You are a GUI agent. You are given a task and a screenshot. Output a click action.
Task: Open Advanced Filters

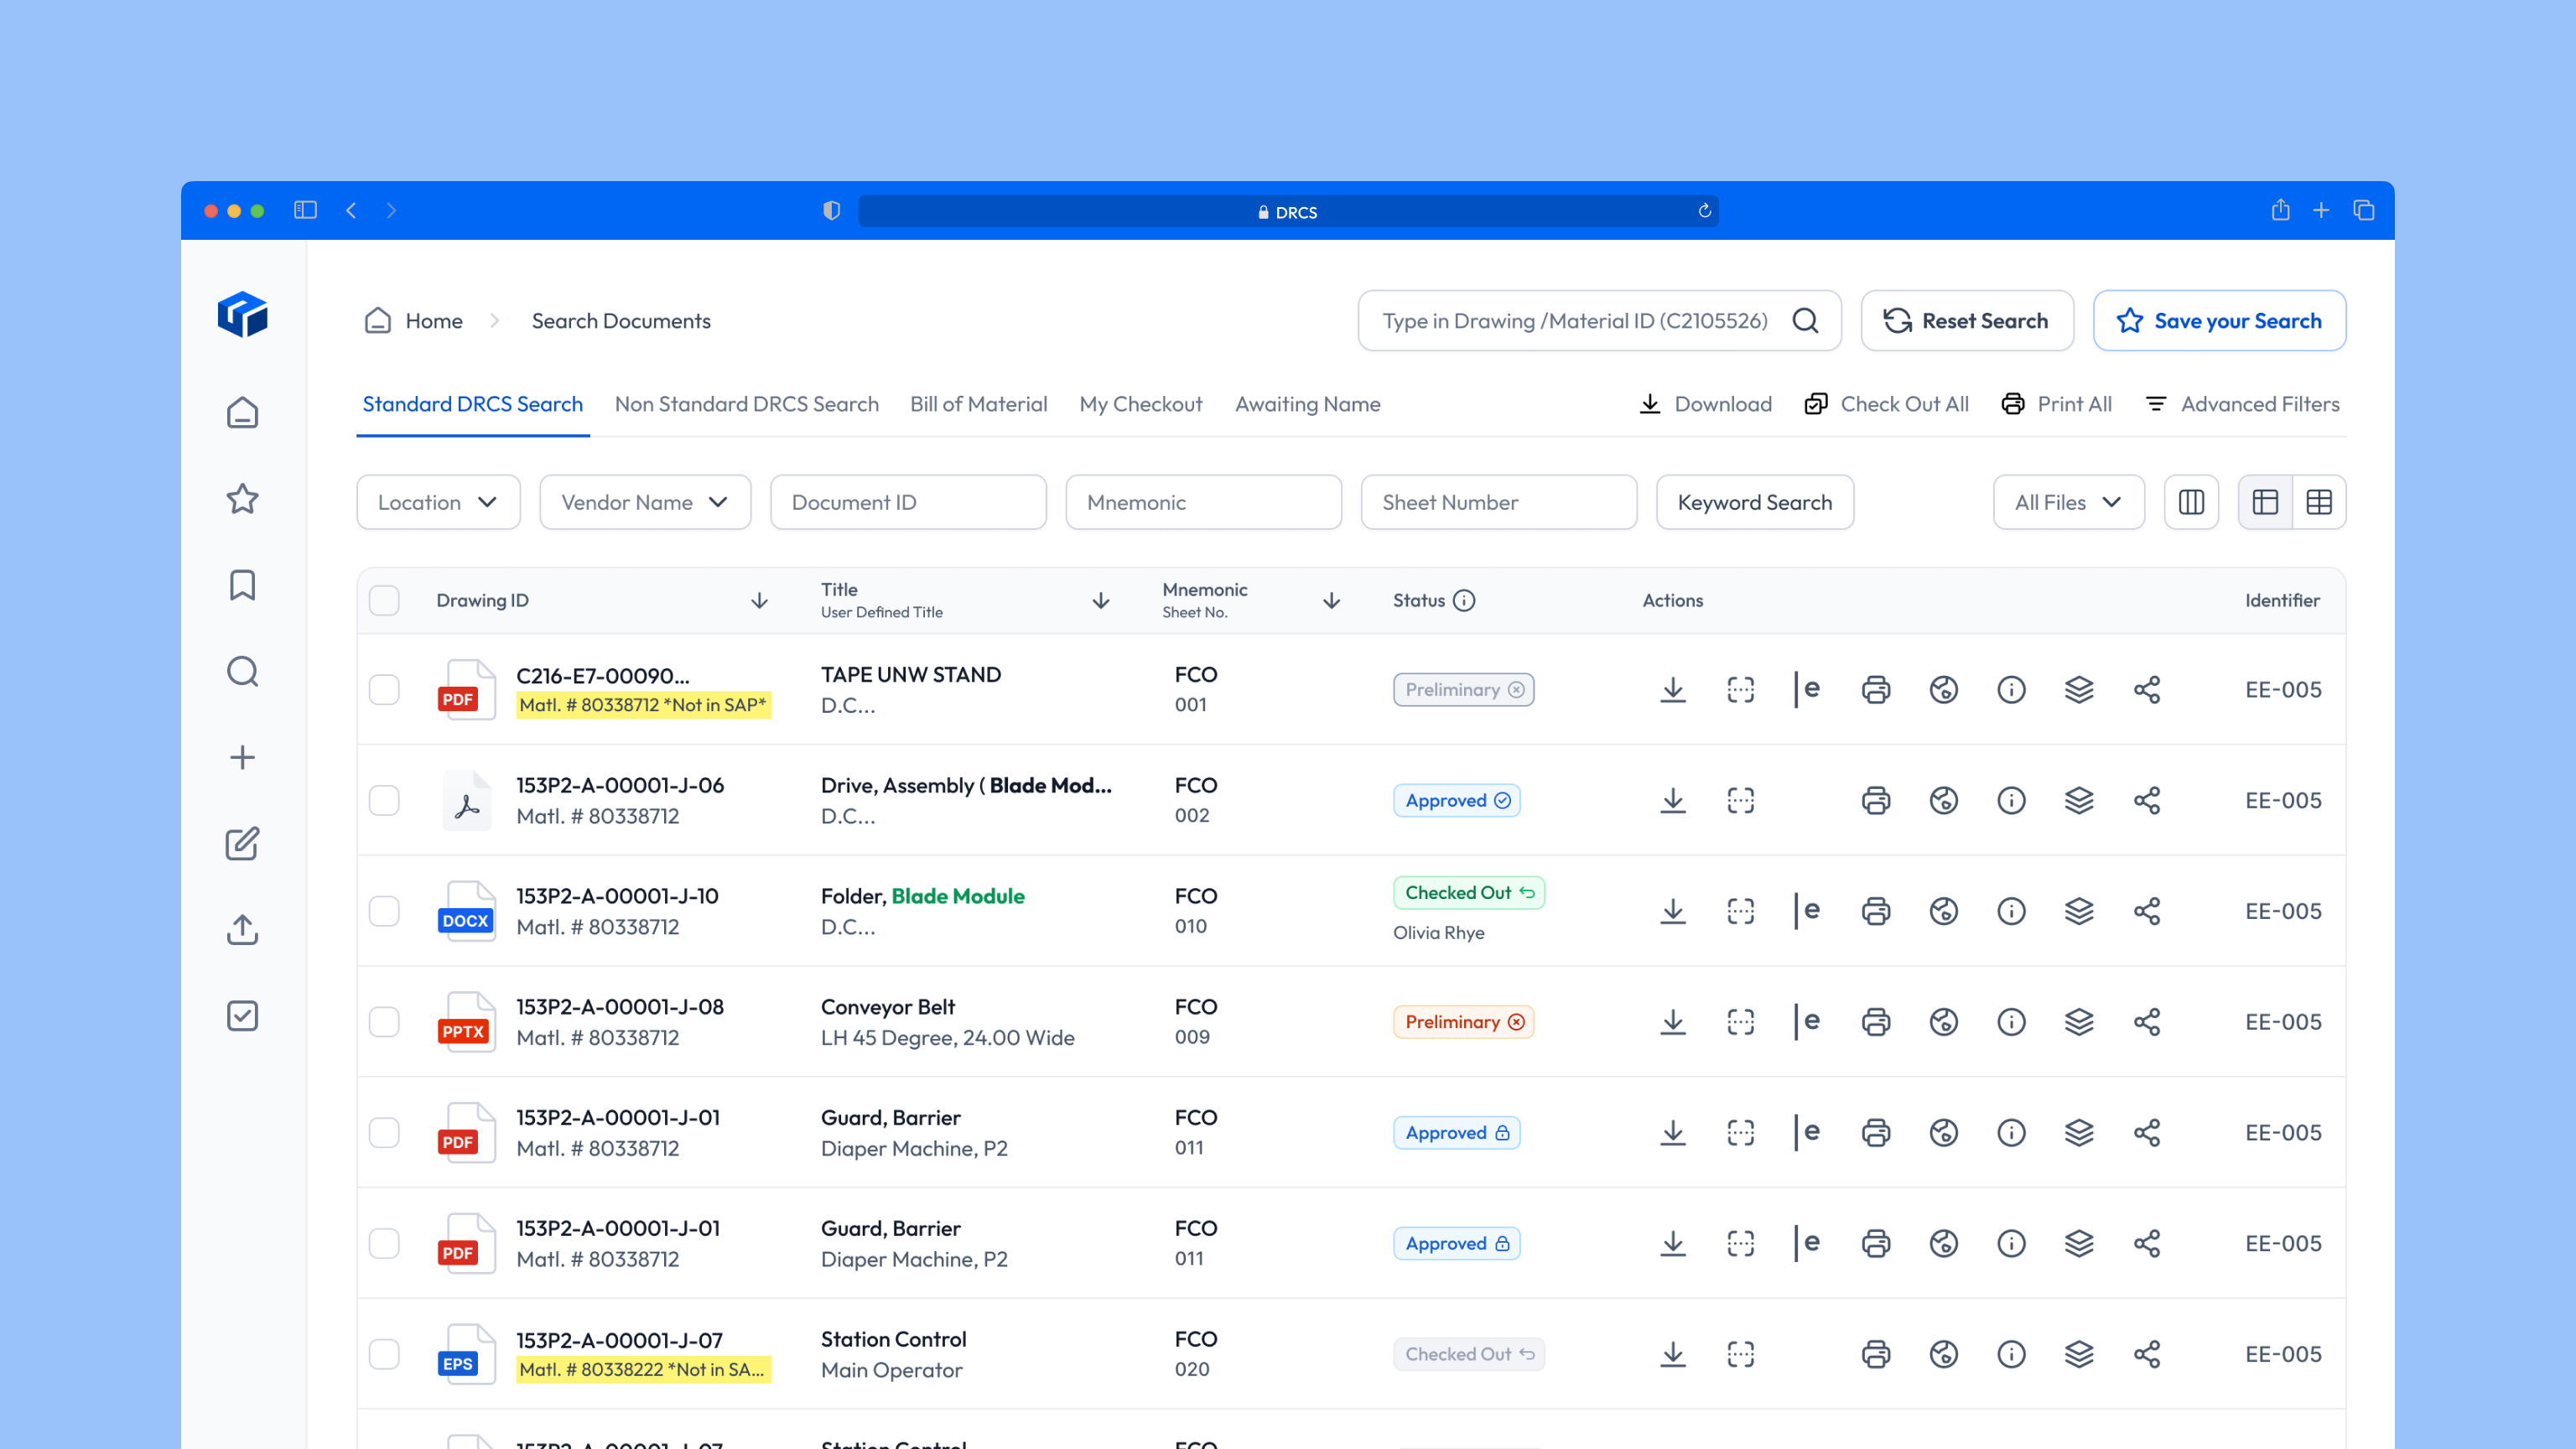click(2242, 404)
